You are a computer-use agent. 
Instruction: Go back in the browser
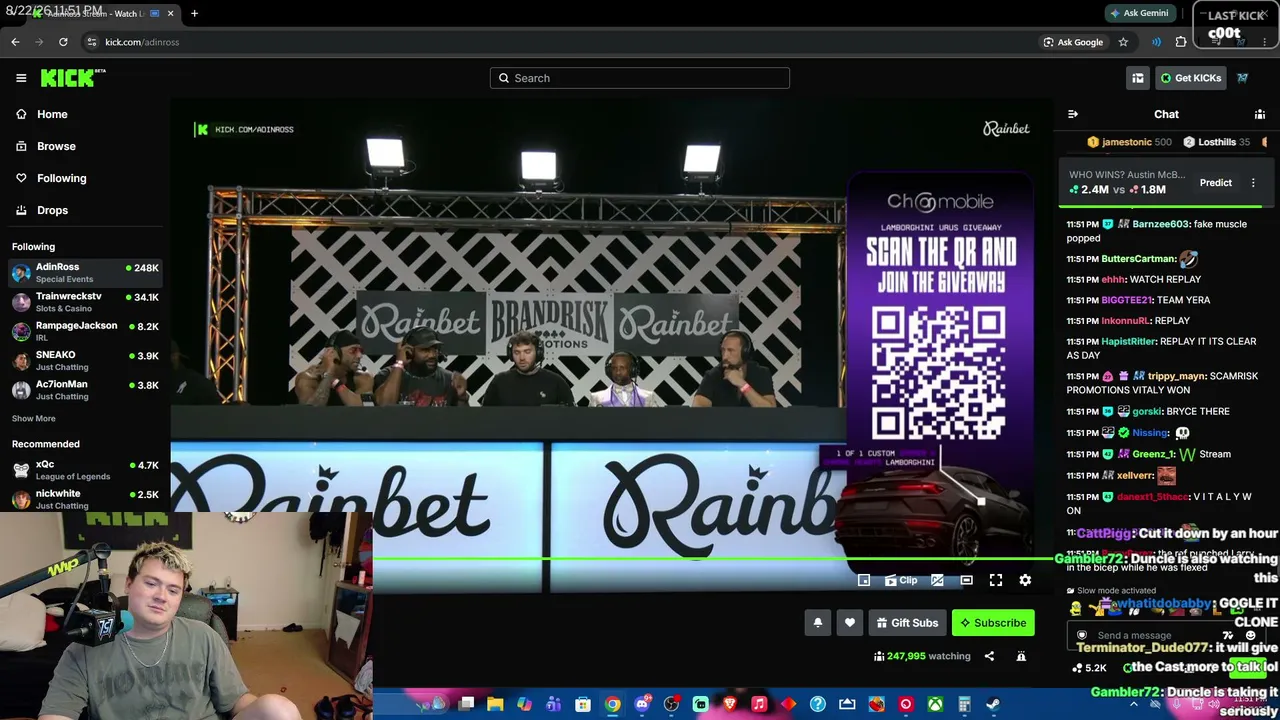point(15,42)
